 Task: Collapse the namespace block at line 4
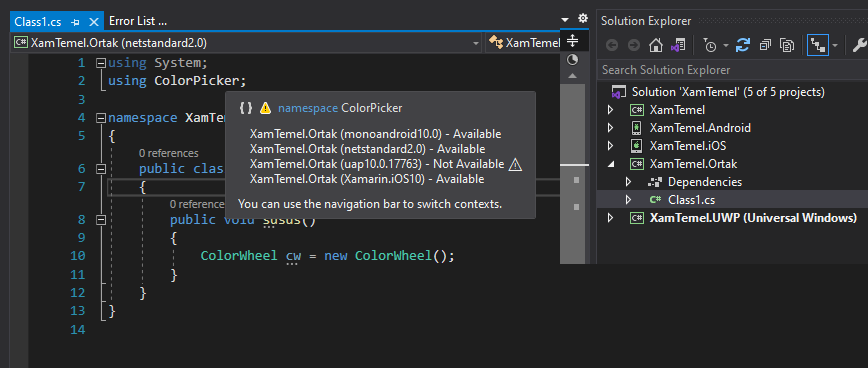coord(101,118)
